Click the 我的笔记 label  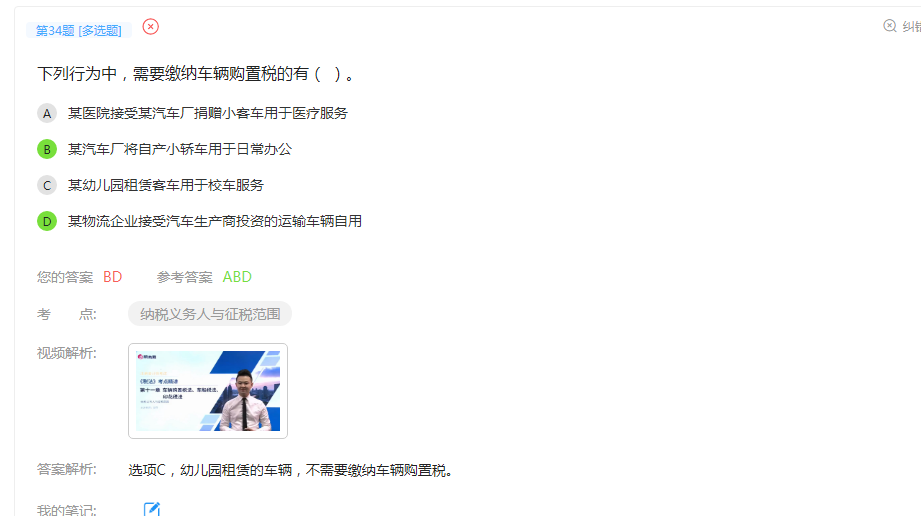pyautogui.click(x=66, y=510)
